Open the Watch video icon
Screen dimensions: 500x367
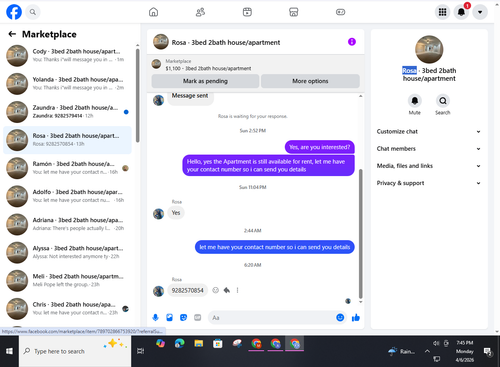pyautogui.click(x=247, y=12)
